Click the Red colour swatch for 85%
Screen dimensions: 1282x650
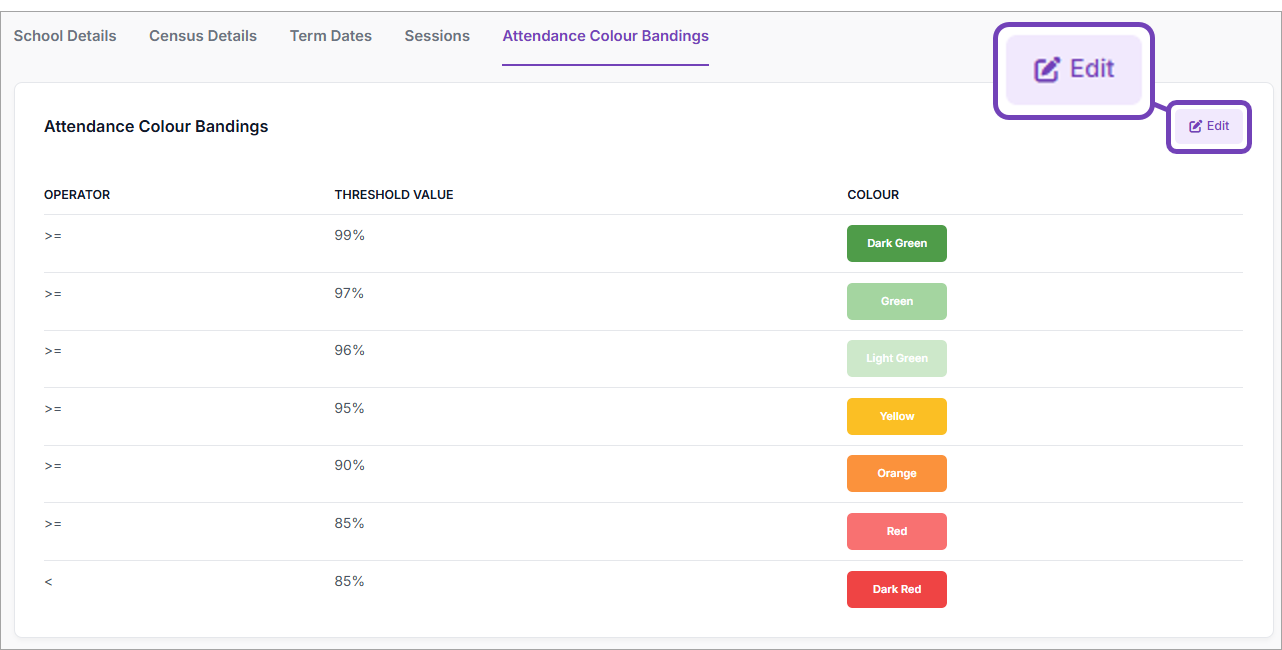[x=896, y=531]
